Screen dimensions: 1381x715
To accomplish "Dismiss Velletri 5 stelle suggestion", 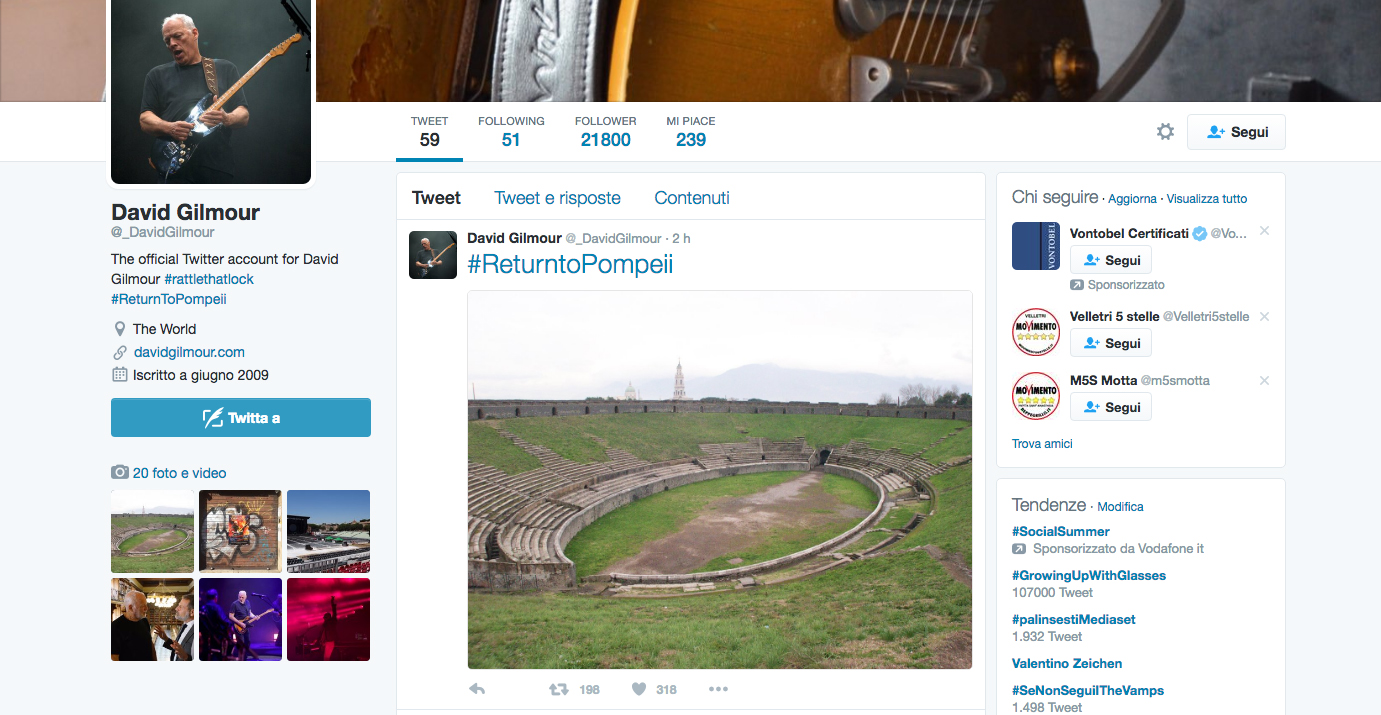I will pyautogui.click(x=1264, y=316).
